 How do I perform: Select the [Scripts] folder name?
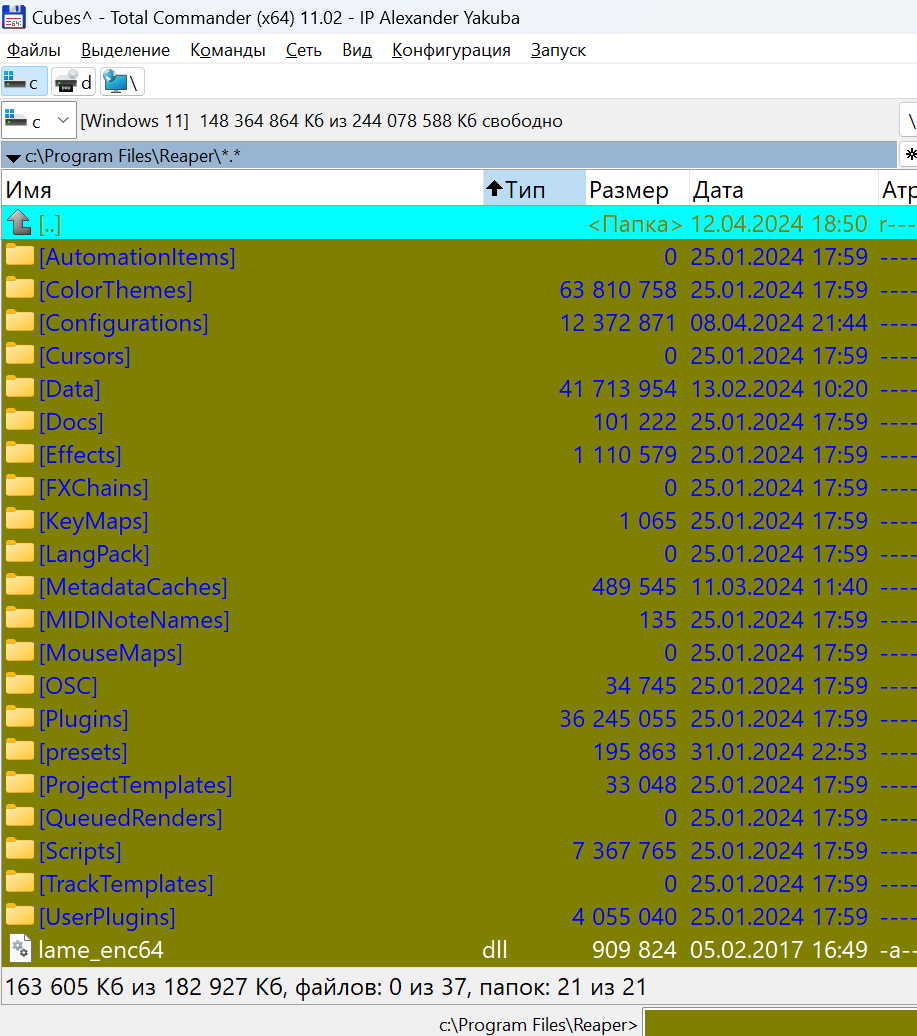click(80, 852)
